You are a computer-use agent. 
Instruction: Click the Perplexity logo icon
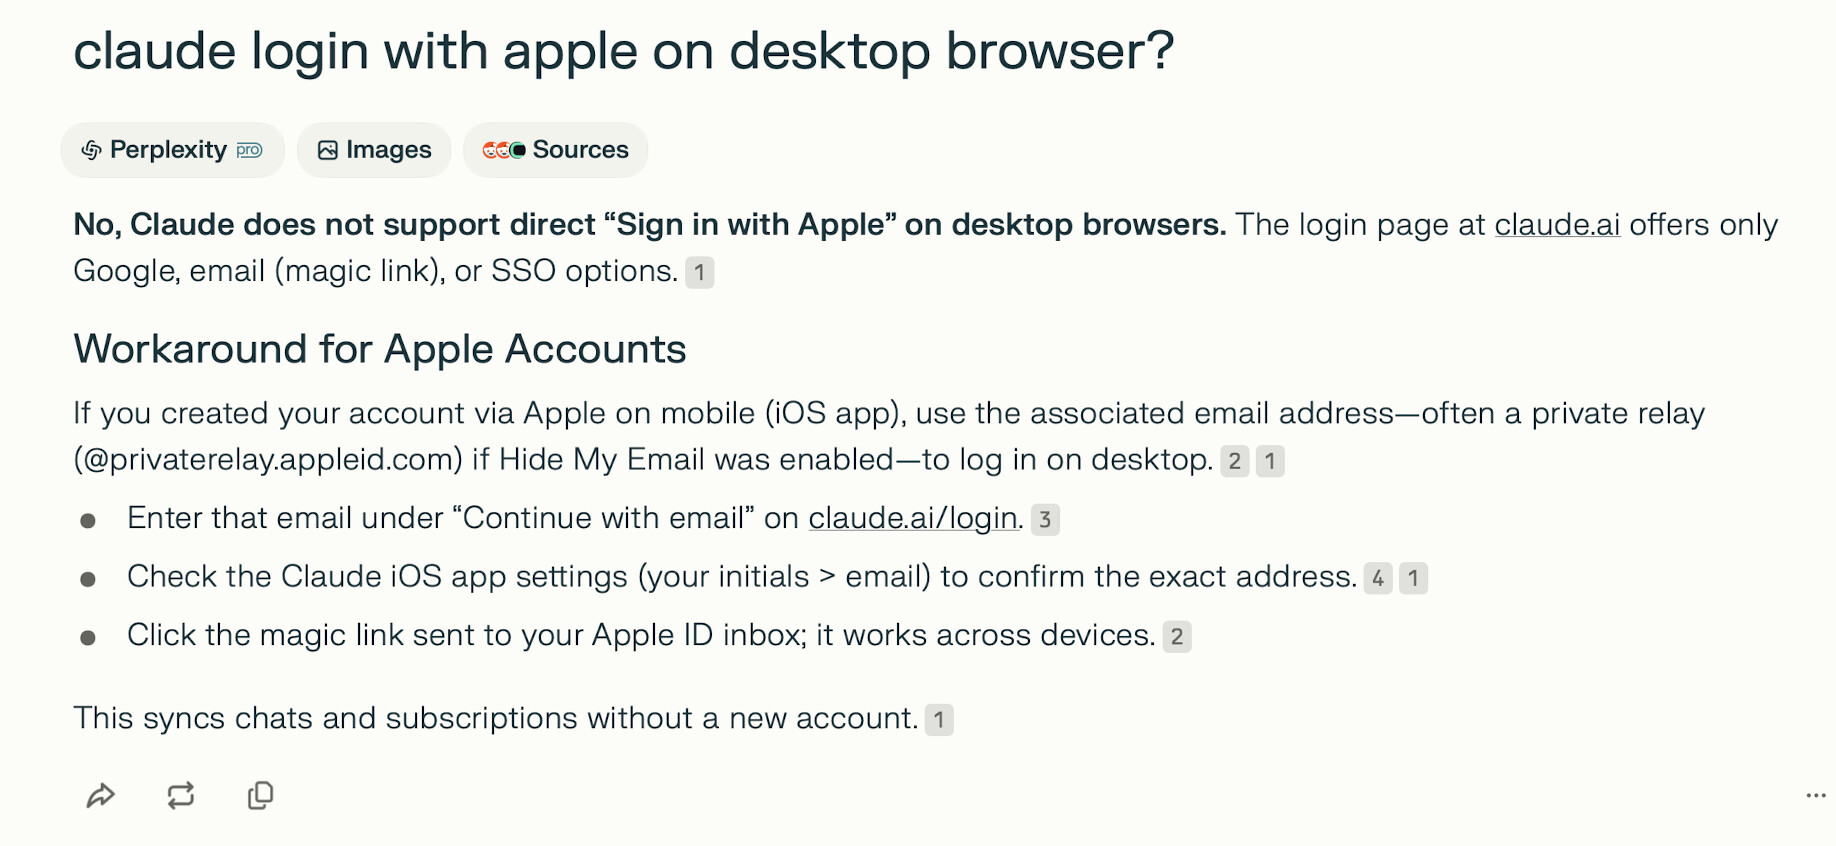[91, 150]
